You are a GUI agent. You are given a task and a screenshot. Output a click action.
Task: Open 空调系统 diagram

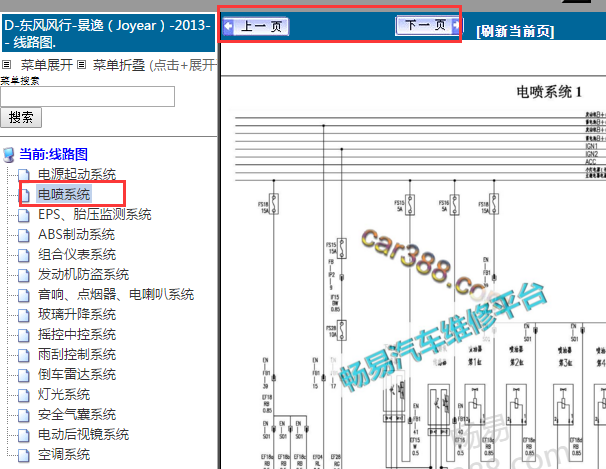tap(64, 454)
